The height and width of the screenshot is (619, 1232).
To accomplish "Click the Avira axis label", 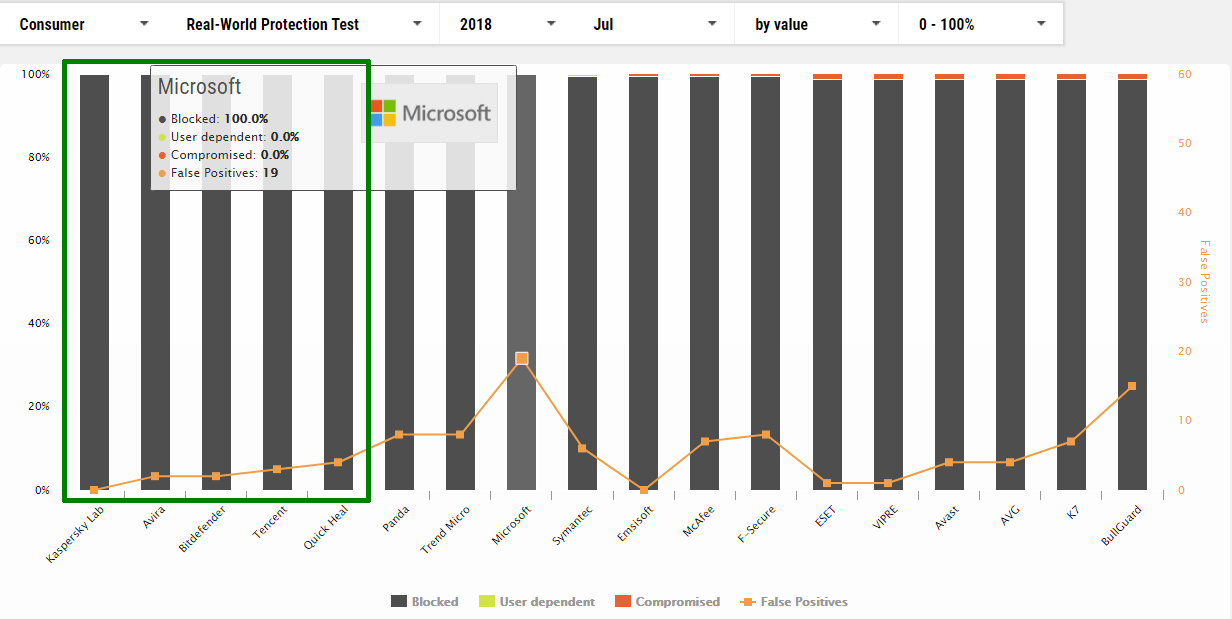I will point(154,515).
